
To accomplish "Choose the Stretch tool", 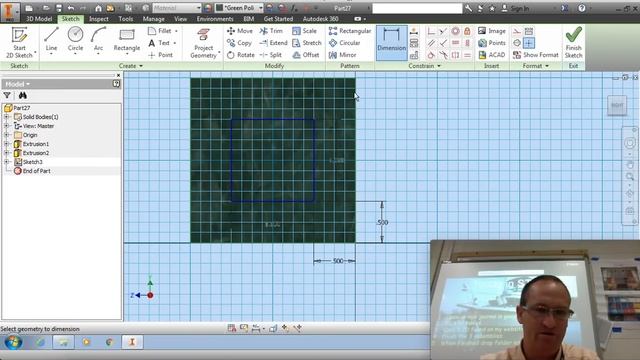I will (x=307, y=43).
